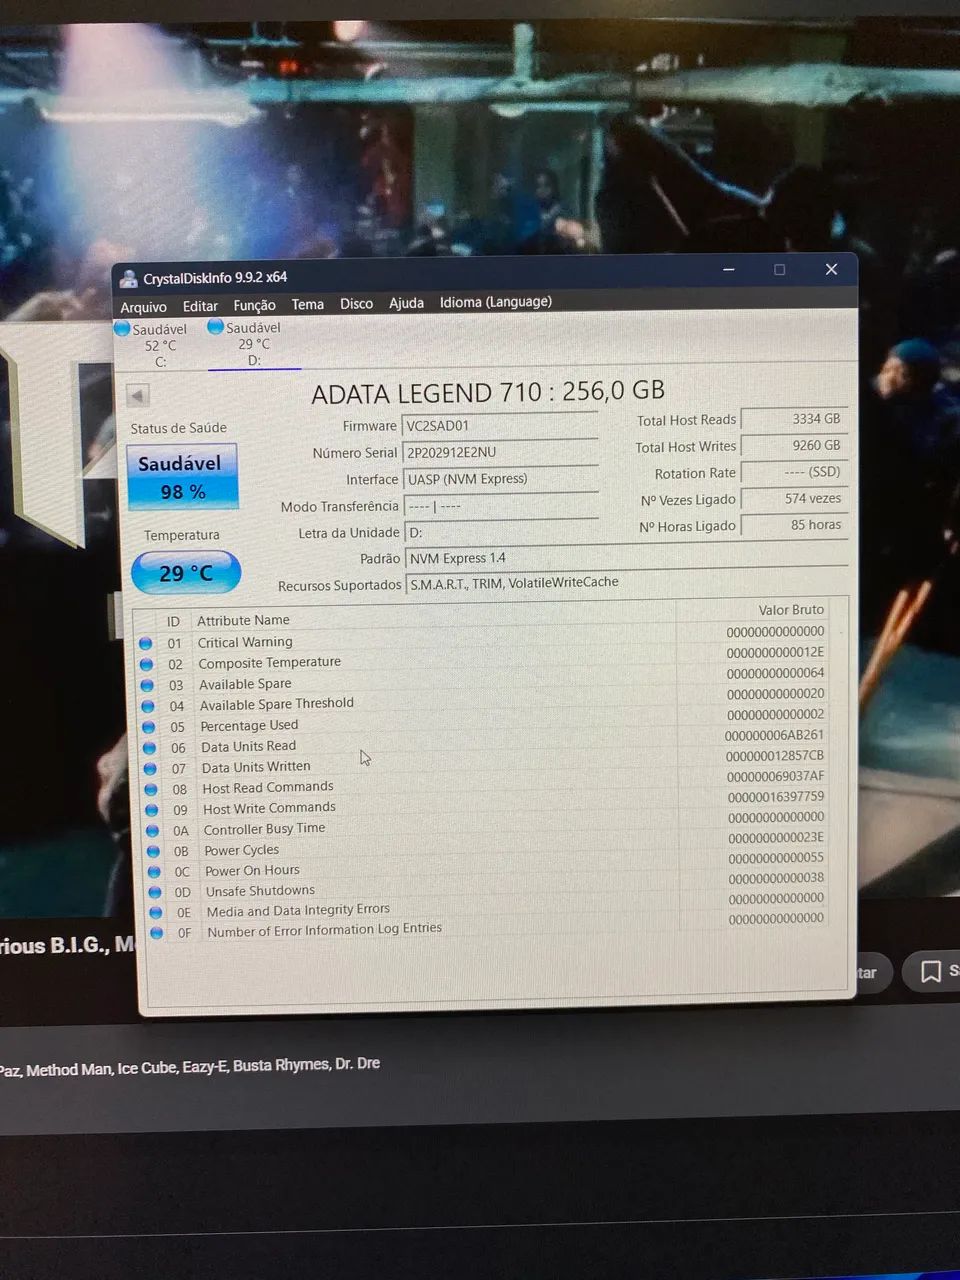This screenshot has height=1280, width=960.
Task: Minimize the CrystalDiskInfo window
Action: click(x=729, y=270)
